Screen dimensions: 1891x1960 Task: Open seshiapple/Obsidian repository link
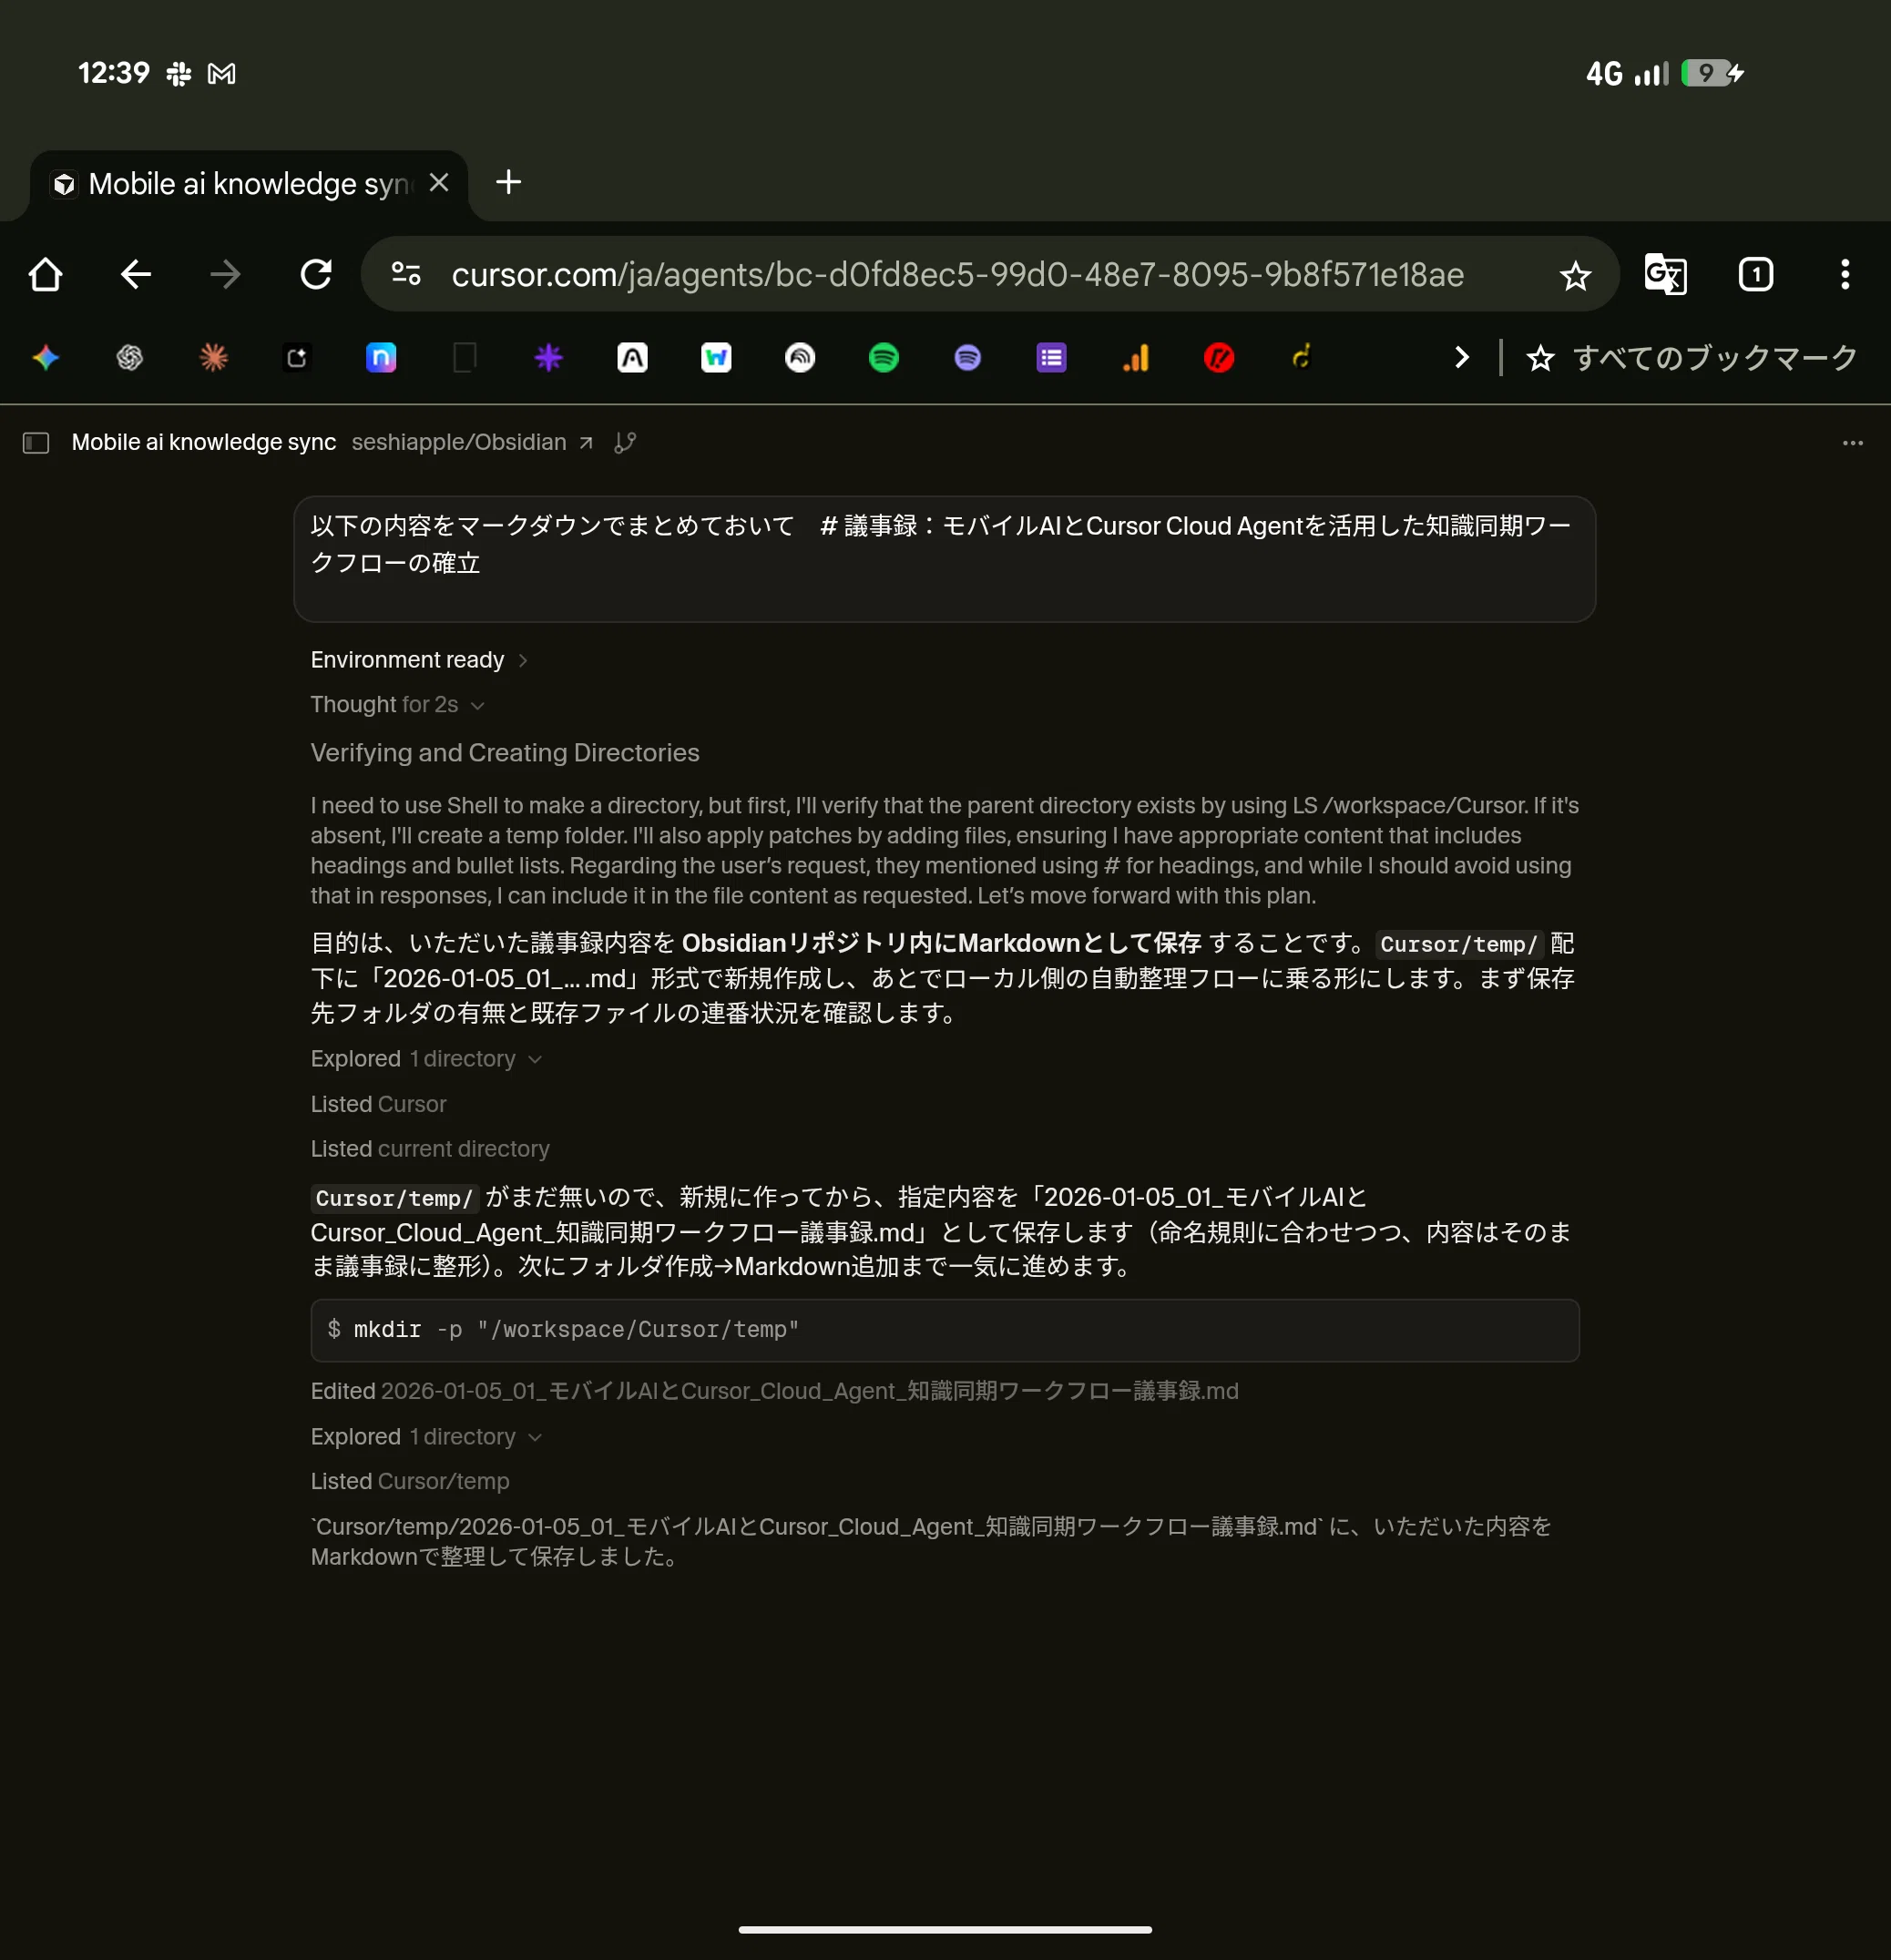click(472, 442)
